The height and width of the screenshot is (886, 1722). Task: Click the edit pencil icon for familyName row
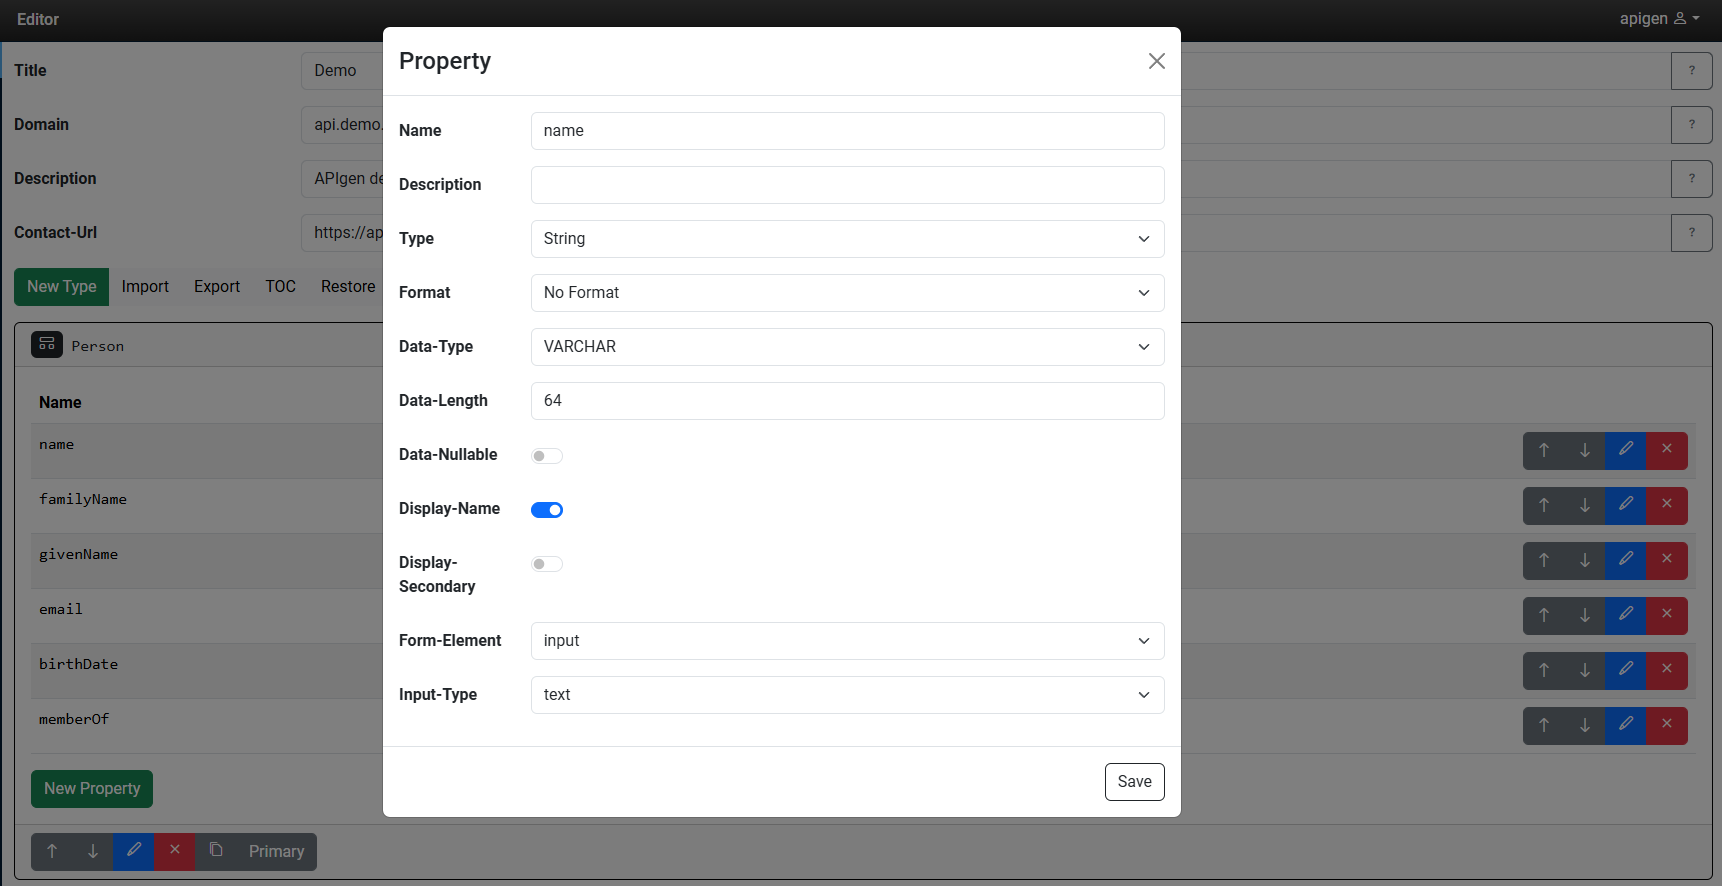pos(1625,505)
